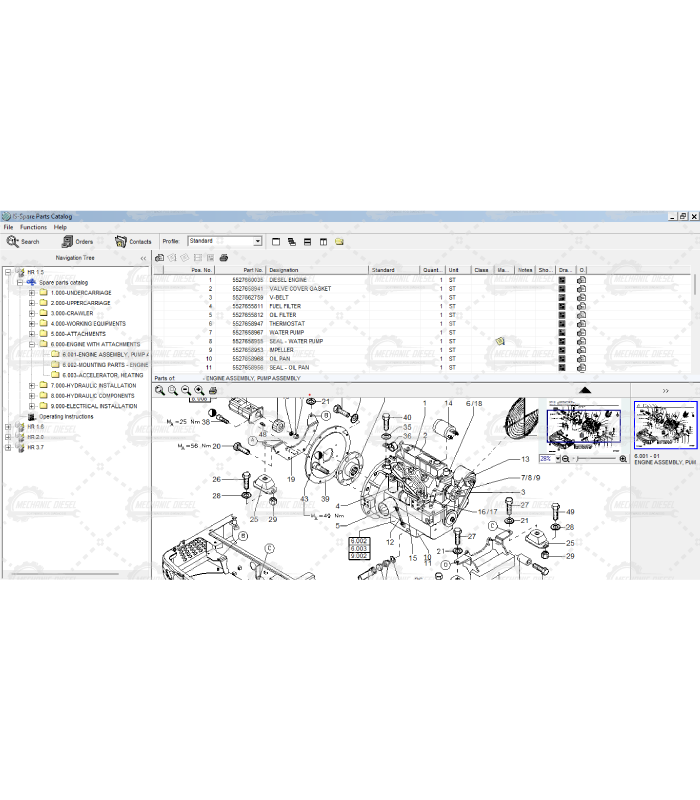Click the zoom slider under the overview thumbnail
The image size is (700, 800).
tap(595, 458)
